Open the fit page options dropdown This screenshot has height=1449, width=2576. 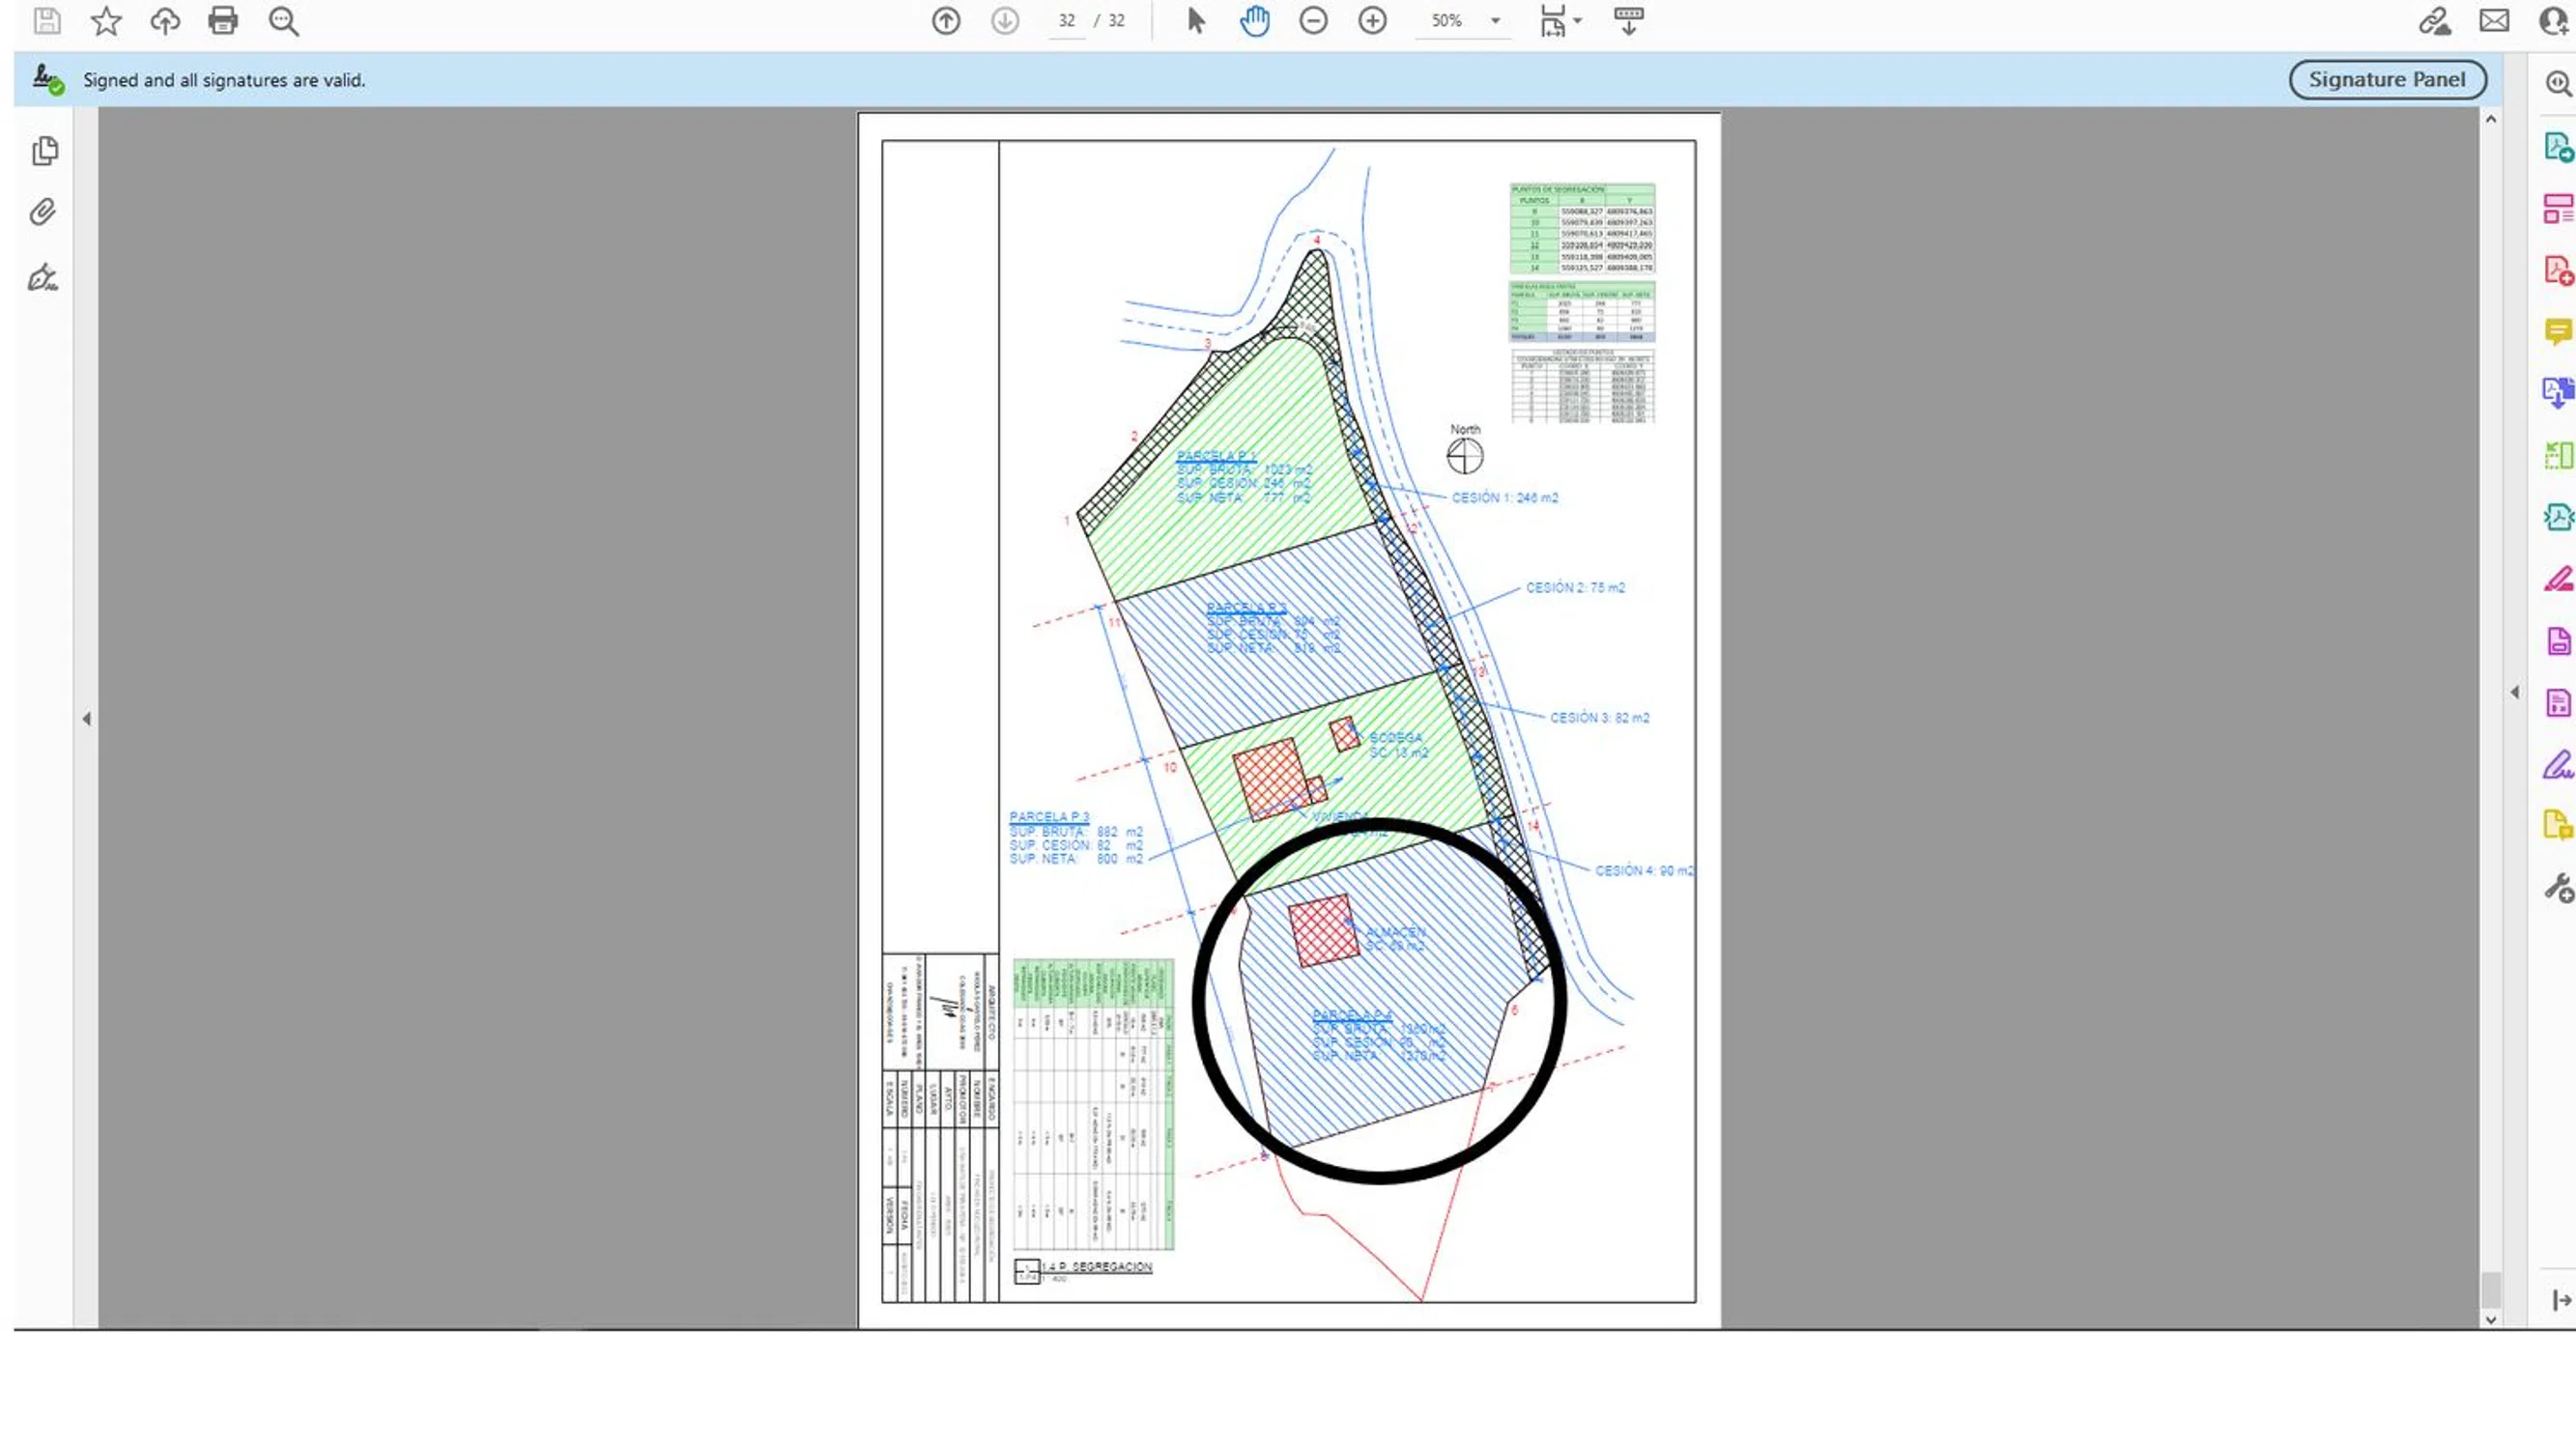pos(1577,20)
